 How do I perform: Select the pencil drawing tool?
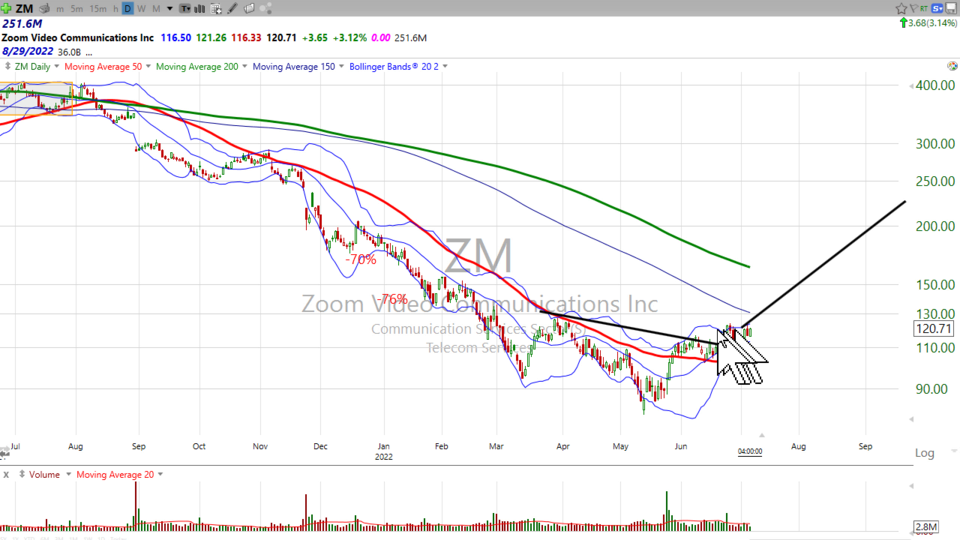pos(233,9)
